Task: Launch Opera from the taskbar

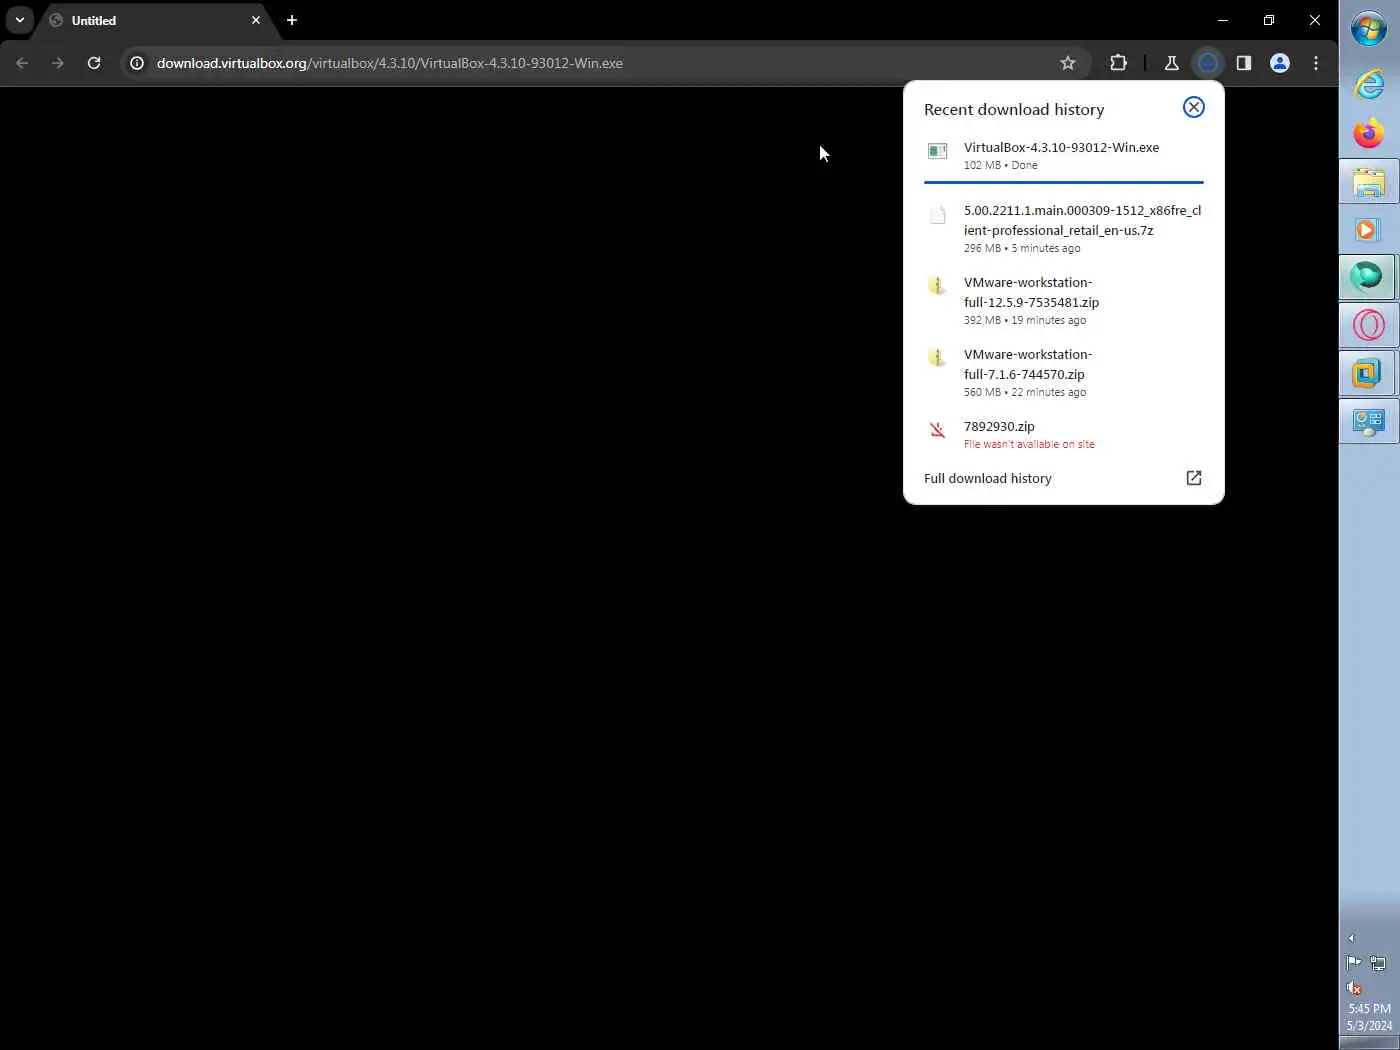Action: click(1369, 325)
